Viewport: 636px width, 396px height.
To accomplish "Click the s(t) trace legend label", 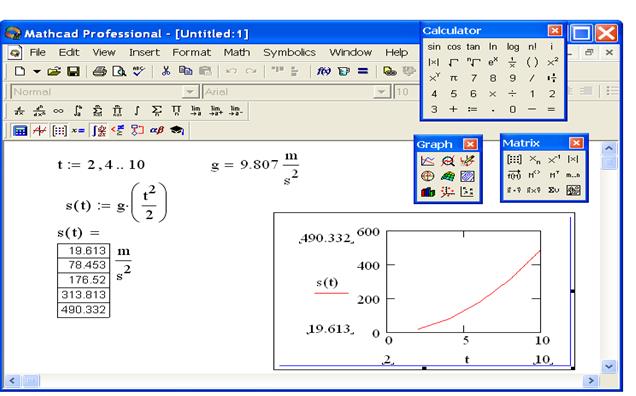I will pyautogui.click(x=327, y=282).
